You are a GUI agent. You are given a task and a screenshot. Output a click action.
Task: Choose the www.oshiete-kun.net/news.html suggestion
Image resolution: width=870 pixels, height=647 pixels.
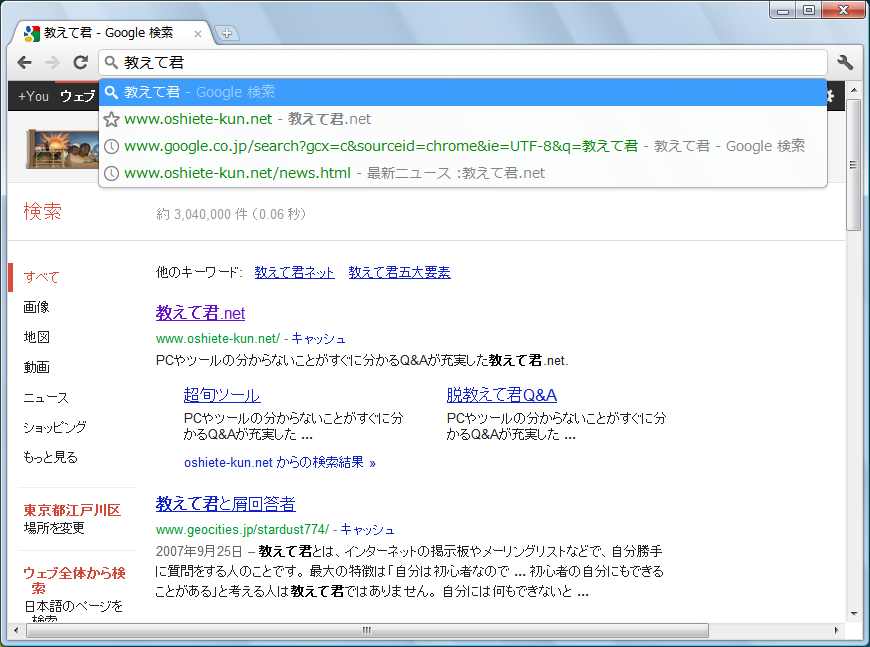(463, 173)
